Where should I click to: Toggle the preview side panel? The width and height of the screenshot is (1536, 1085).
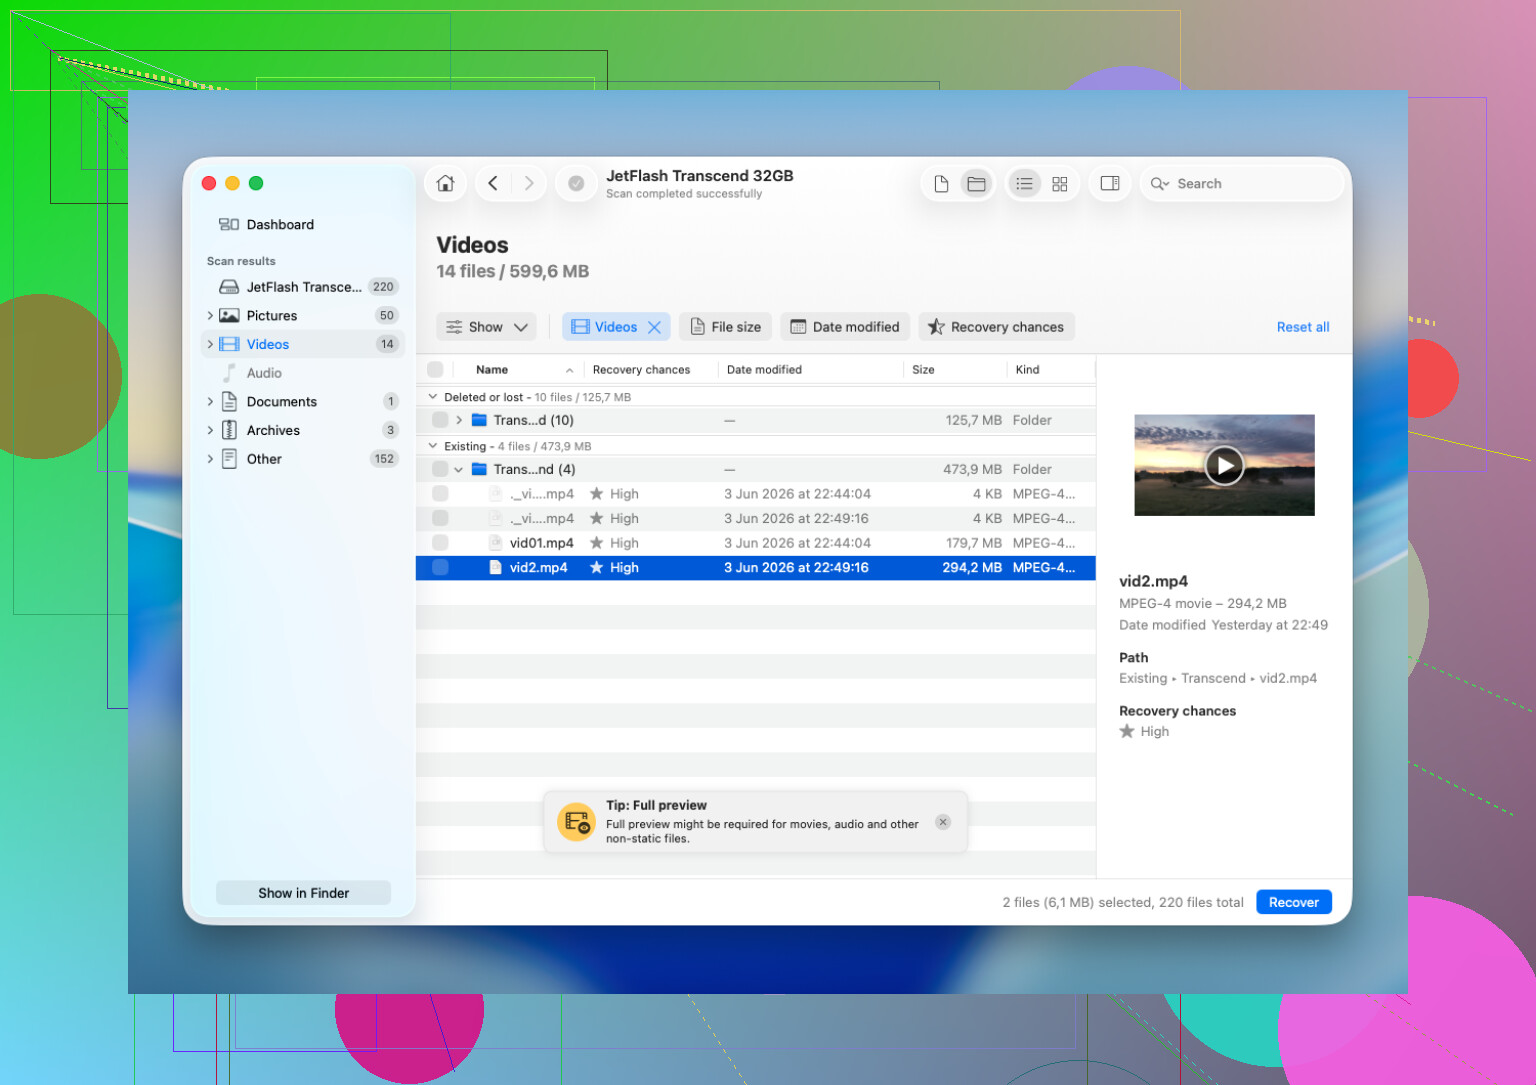click(1110, 183)
